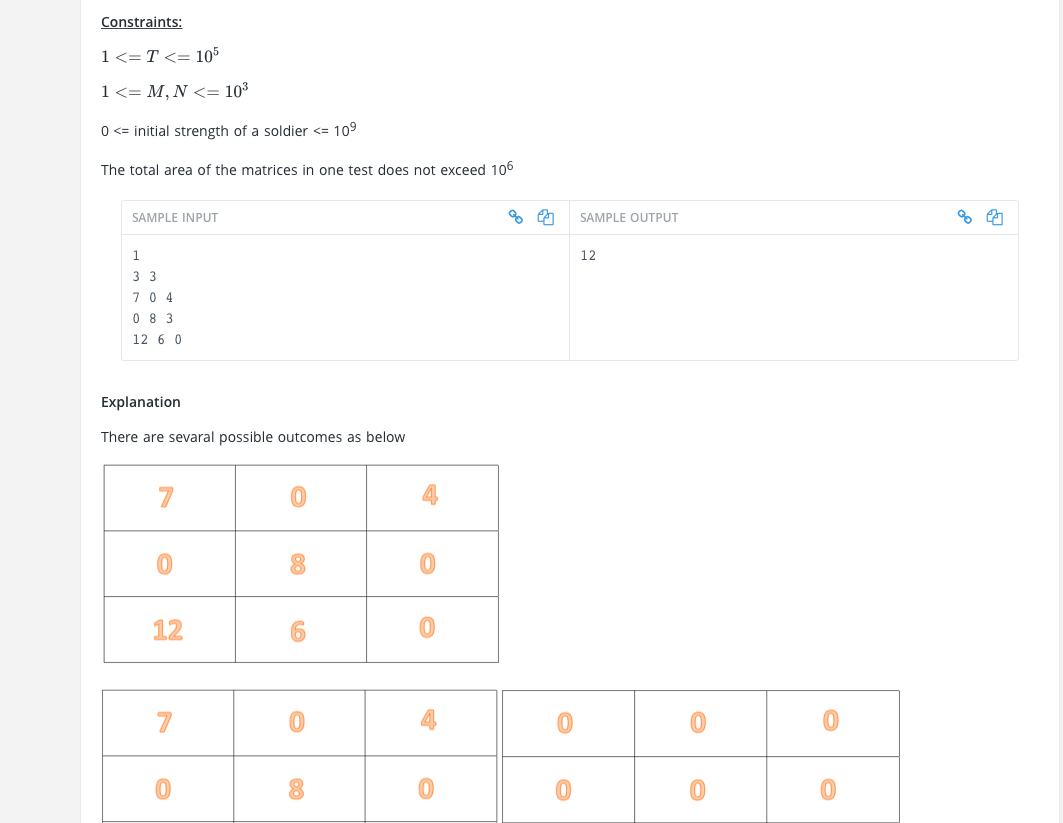
Task: Select the 6 cell in first grid
Action: [301, 630]
